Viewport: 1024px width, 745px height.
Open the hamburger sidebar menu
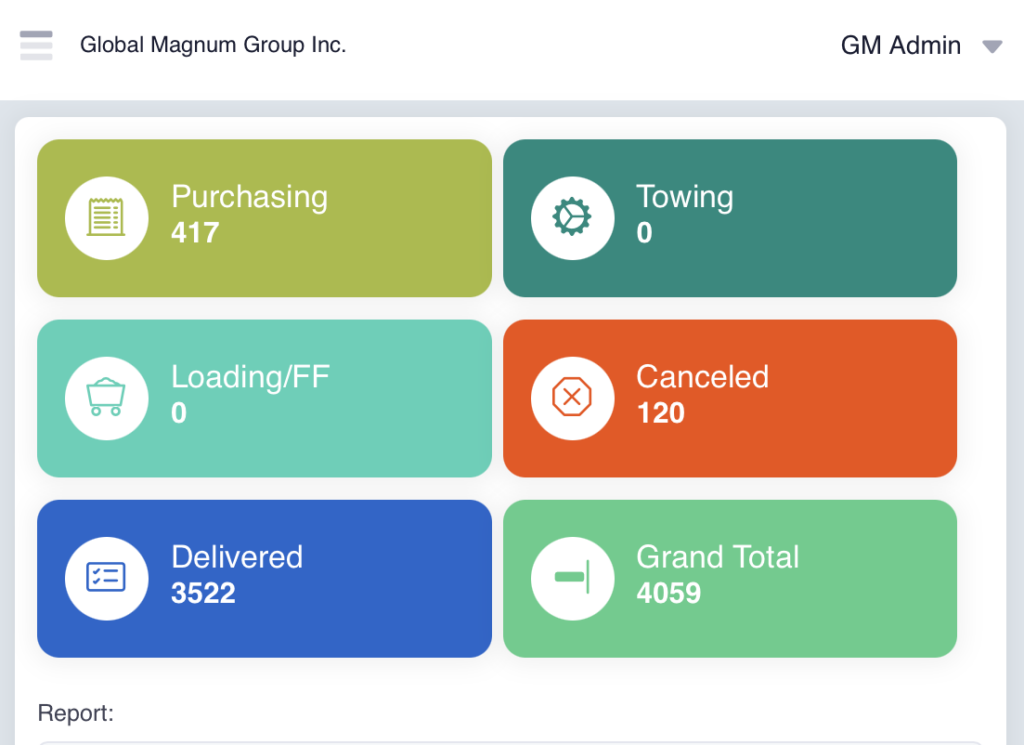point(36,45)
